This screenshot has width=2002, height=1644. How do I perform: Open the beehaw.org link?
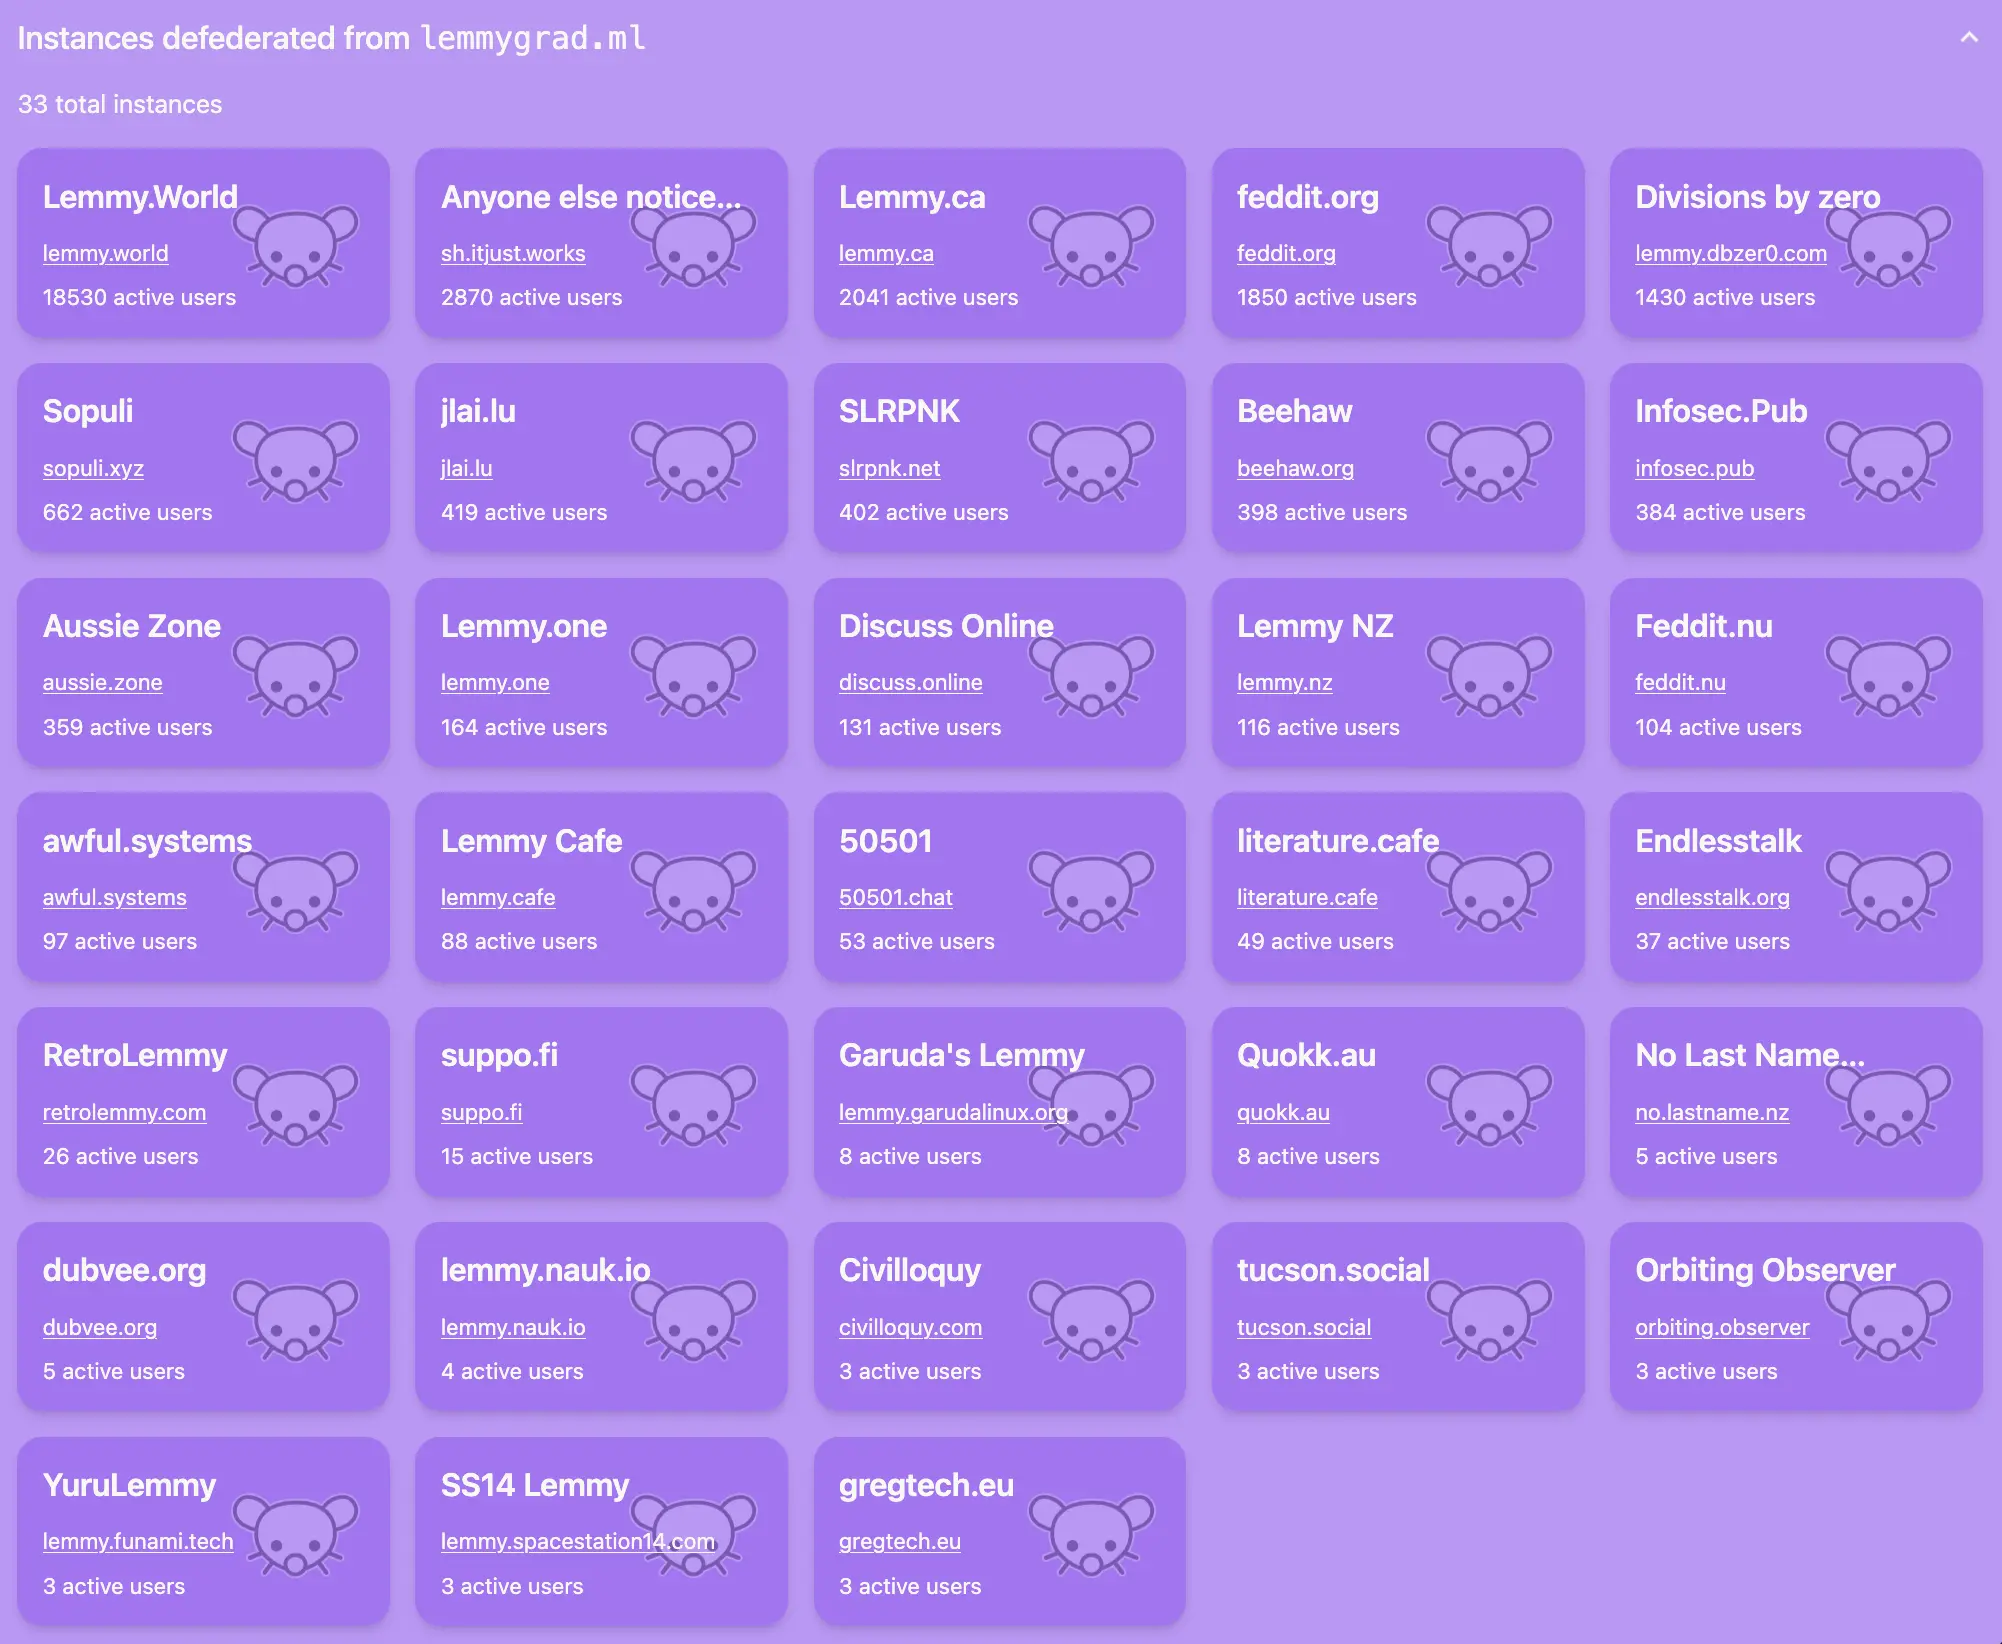click(1295, 468)
